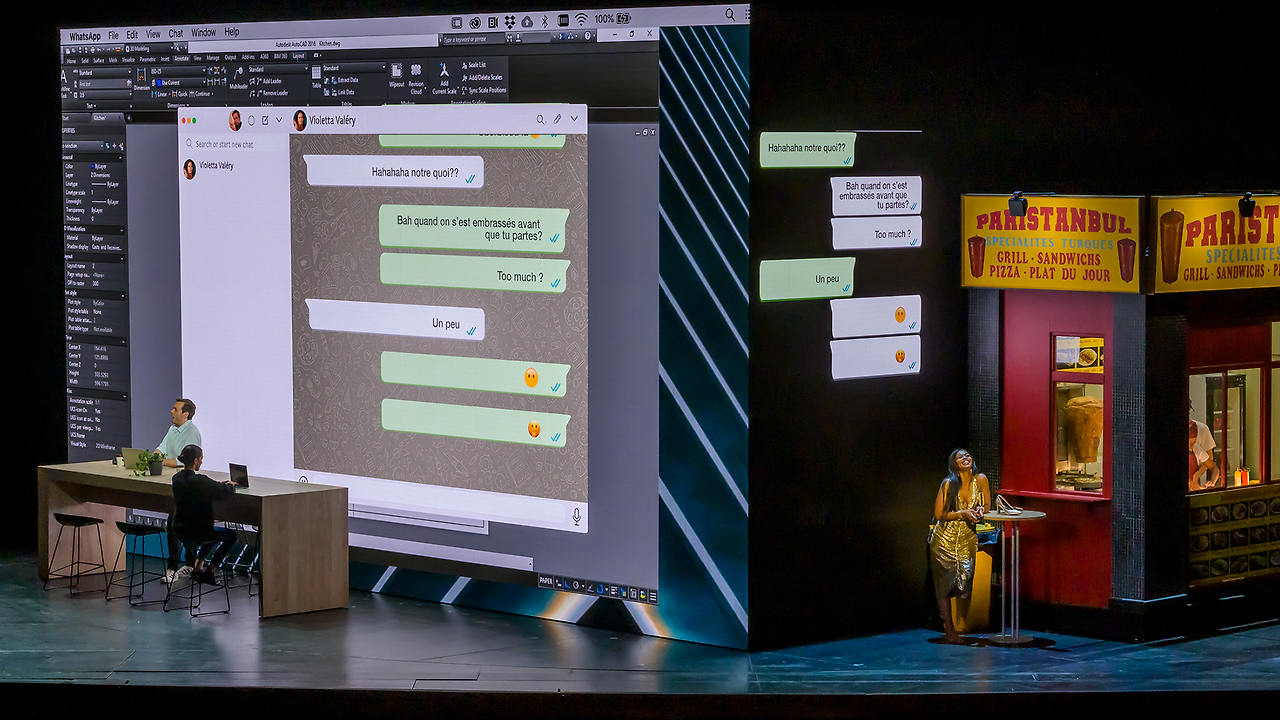Click the Add Current Scale icon

(x=444, y=78)
